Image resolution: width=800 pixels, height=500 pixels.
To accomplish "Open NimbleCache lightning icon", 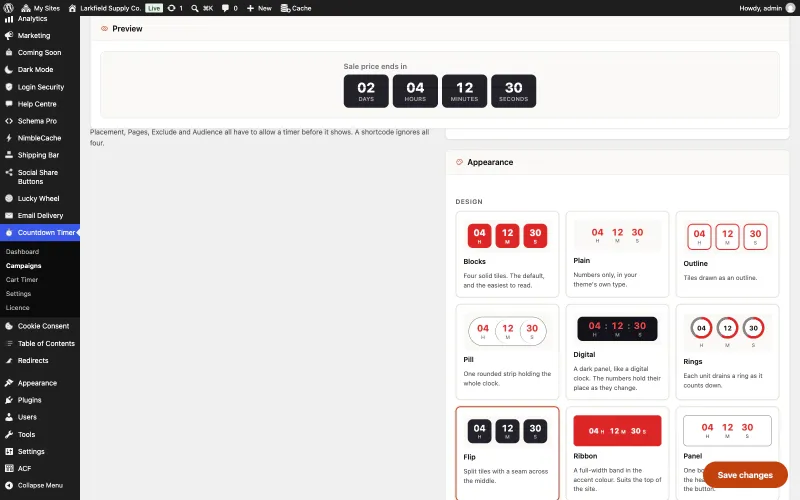I will (9, 138).
